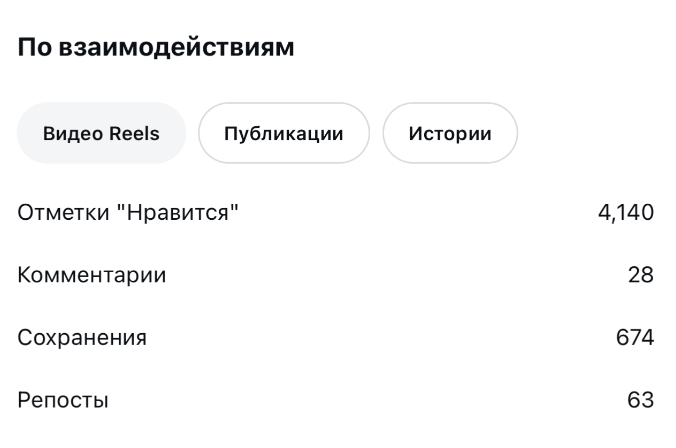Click the reposts count 63
The height and width of the screenshot is (448, 676).
(x=640, y=401)
